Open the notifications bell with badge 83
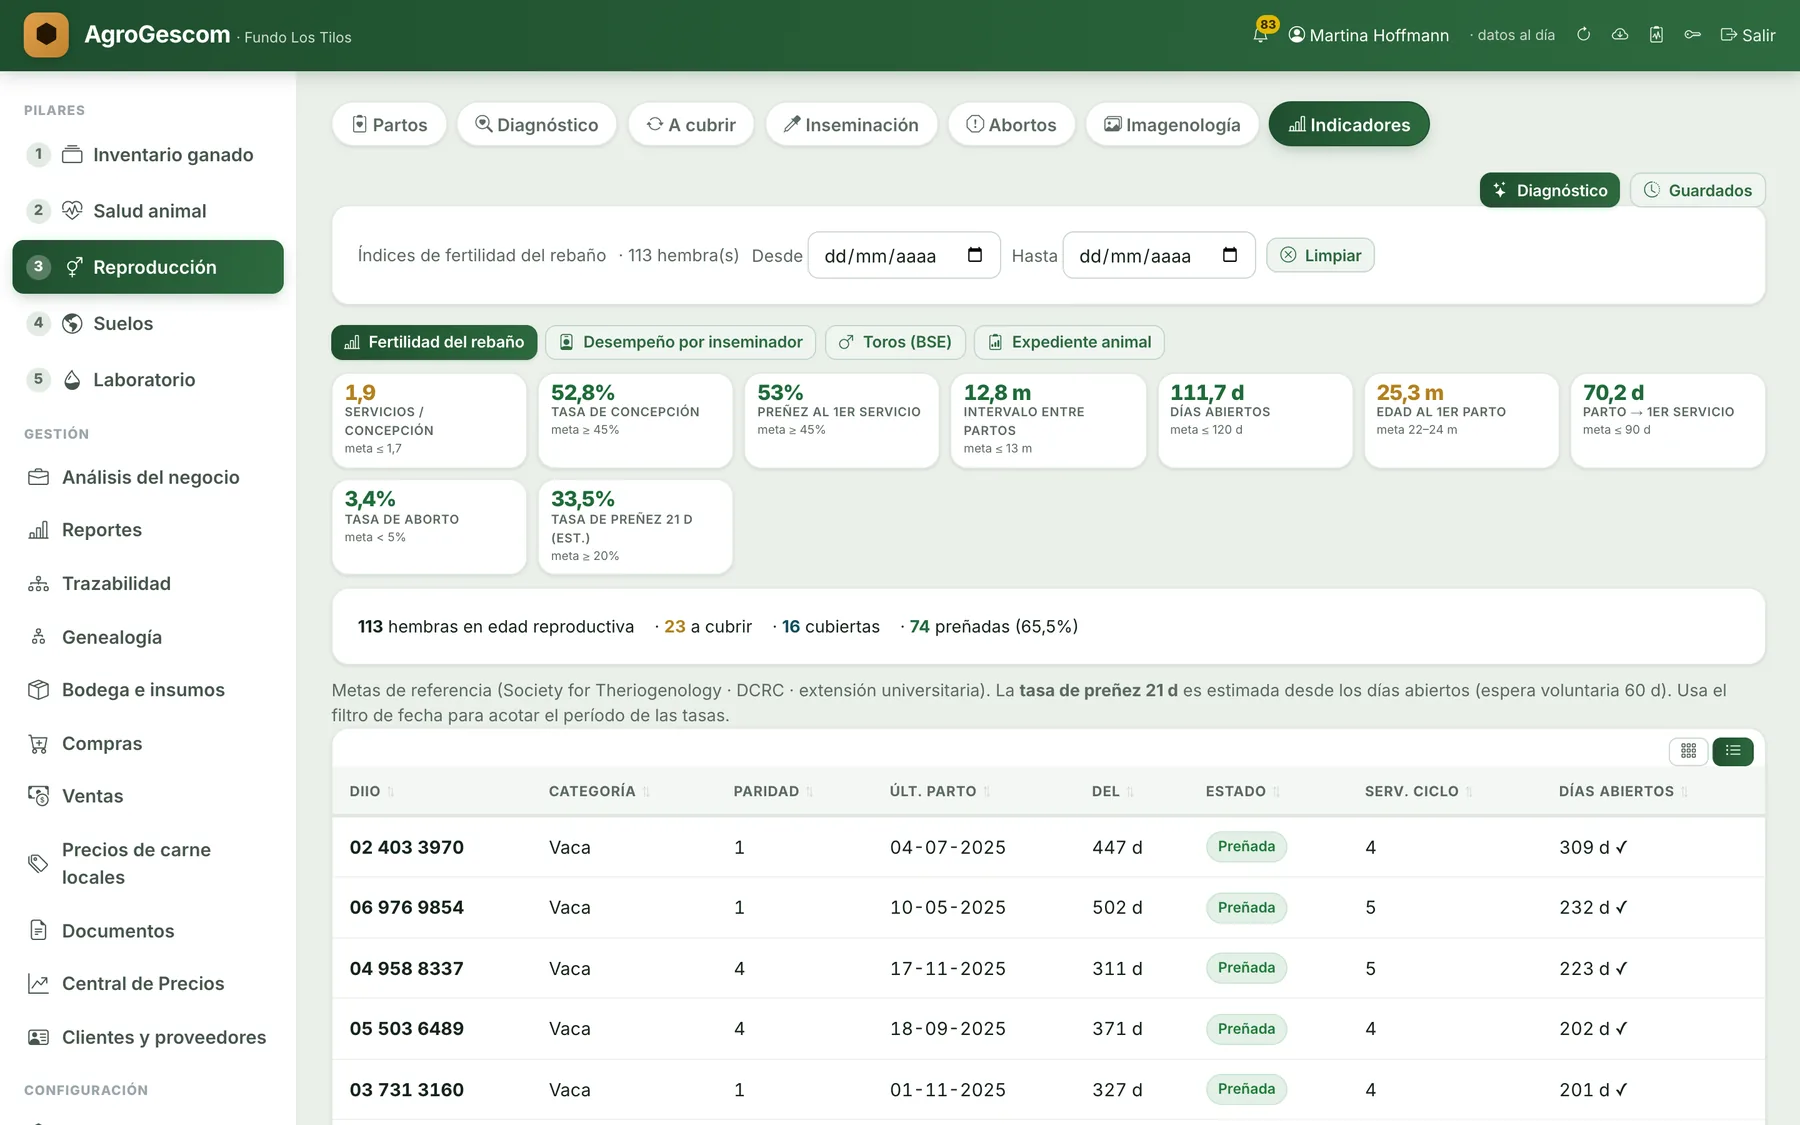 [1261, 34]
